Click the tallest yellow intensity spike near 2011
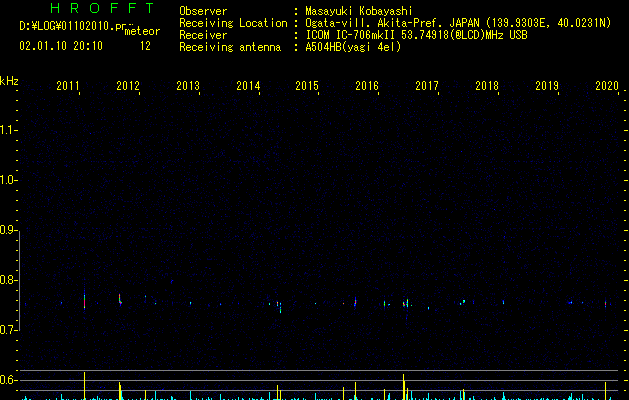This screenshot has height=400, width=629. point(84,386)
